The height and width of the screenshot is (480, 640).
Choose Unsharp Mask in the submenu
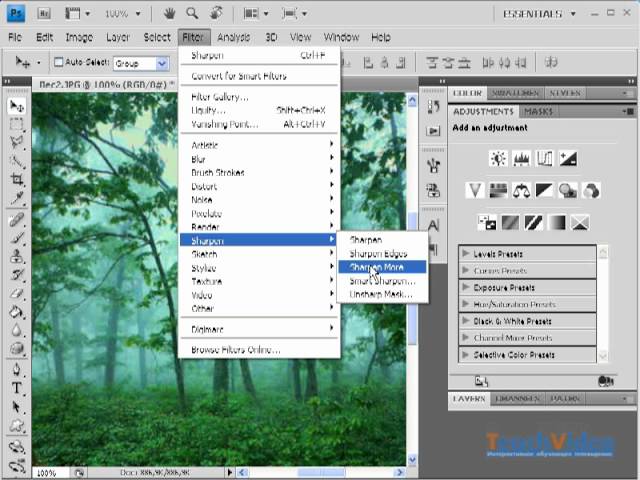382,294
